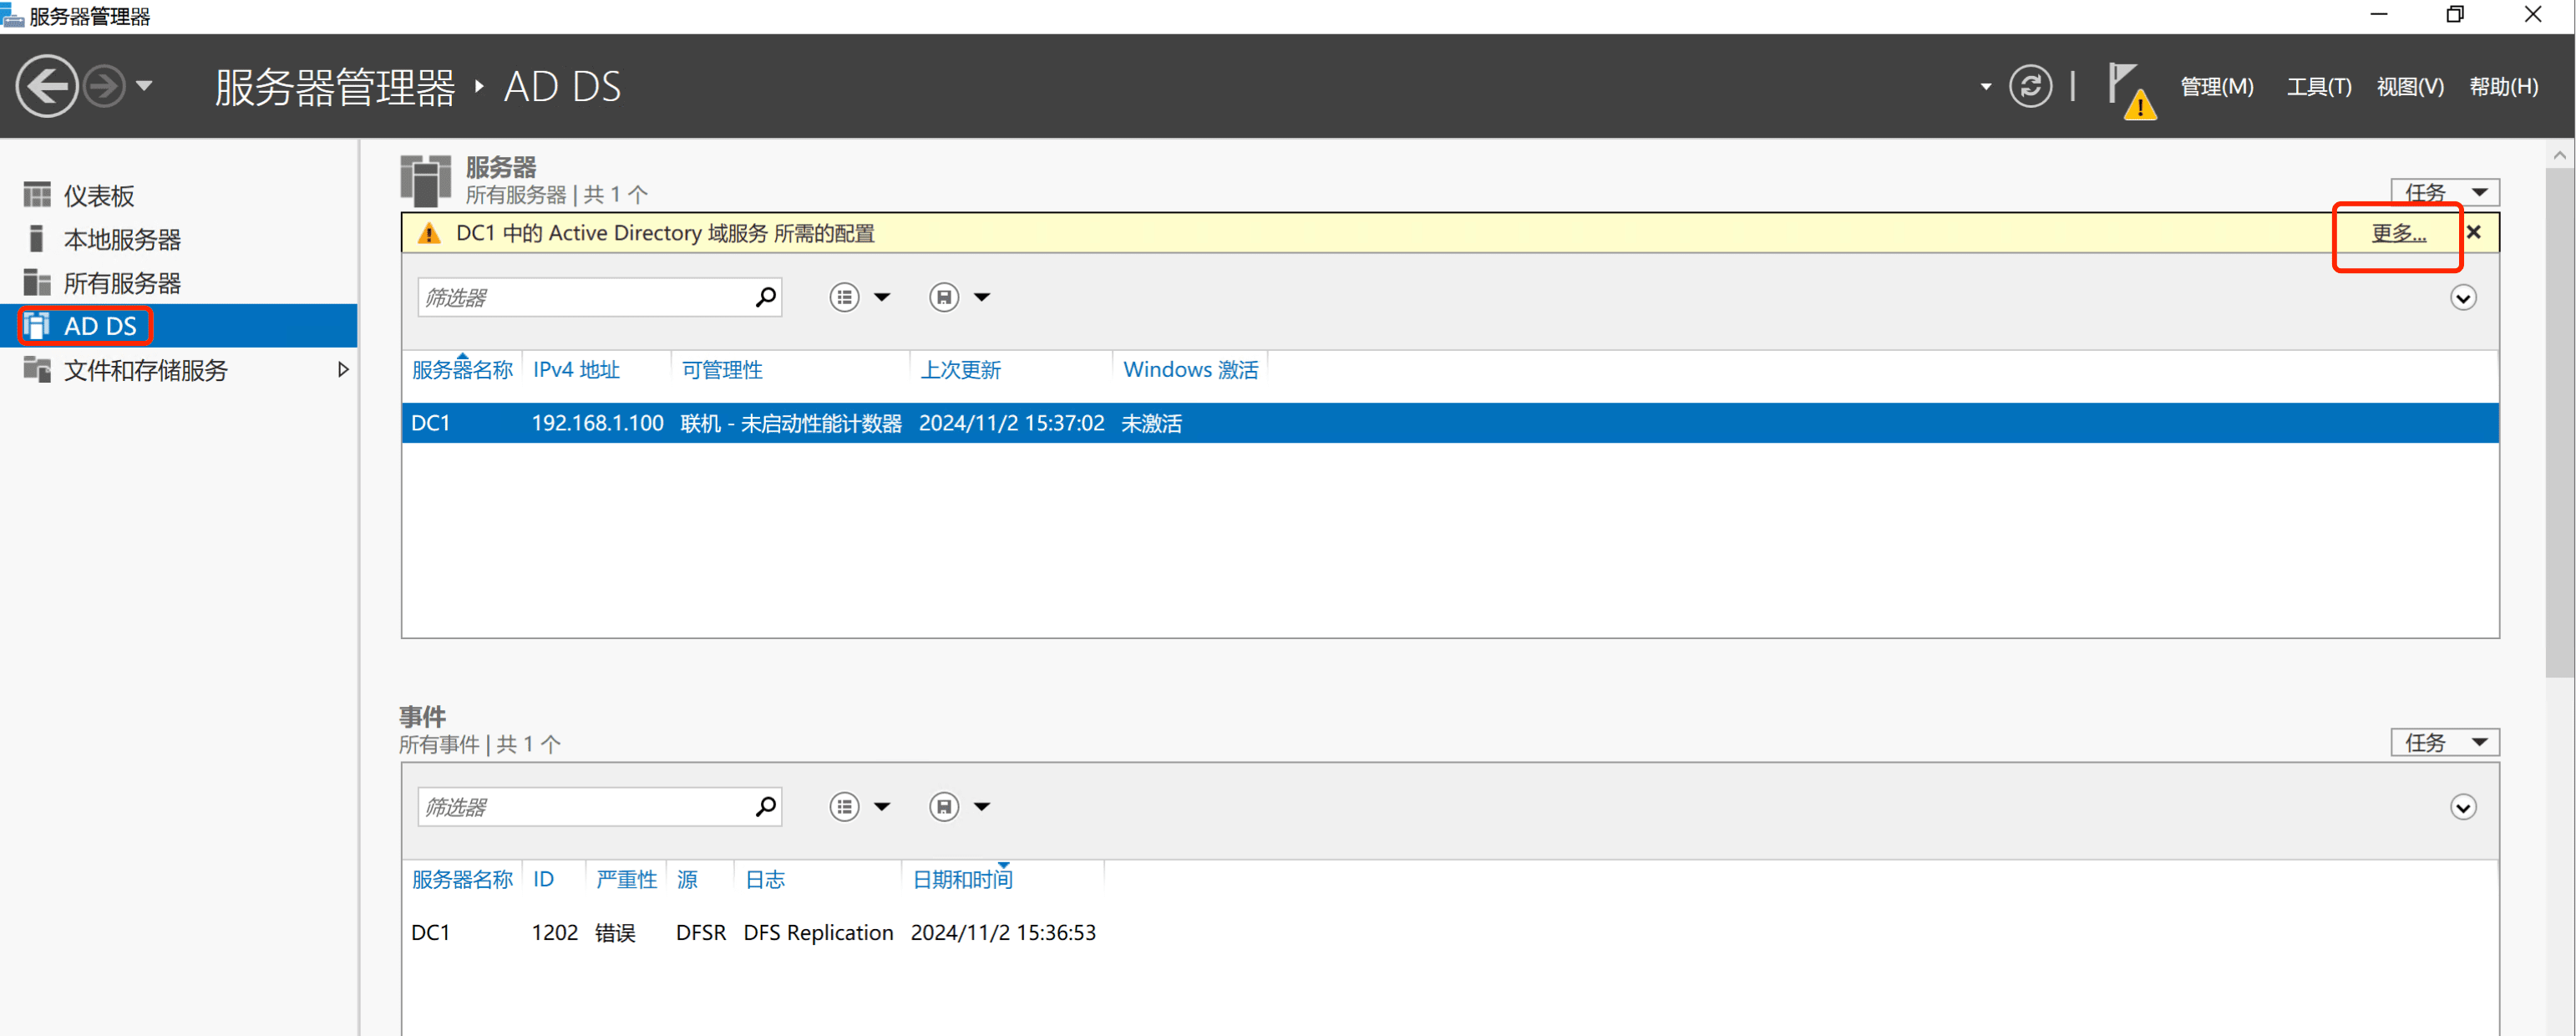Click the 更多... link in warning banner
Viewport: 2576px width, 1036px height.
(x=2398, y=233)
